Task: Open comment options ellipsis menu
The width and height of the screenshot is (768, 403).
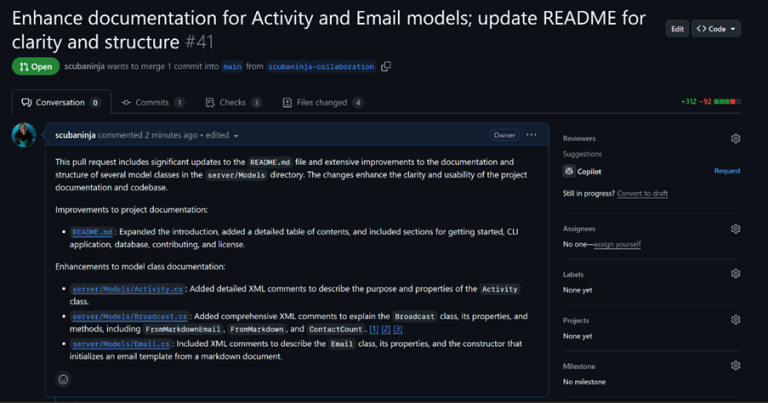Action: point(531,135)
